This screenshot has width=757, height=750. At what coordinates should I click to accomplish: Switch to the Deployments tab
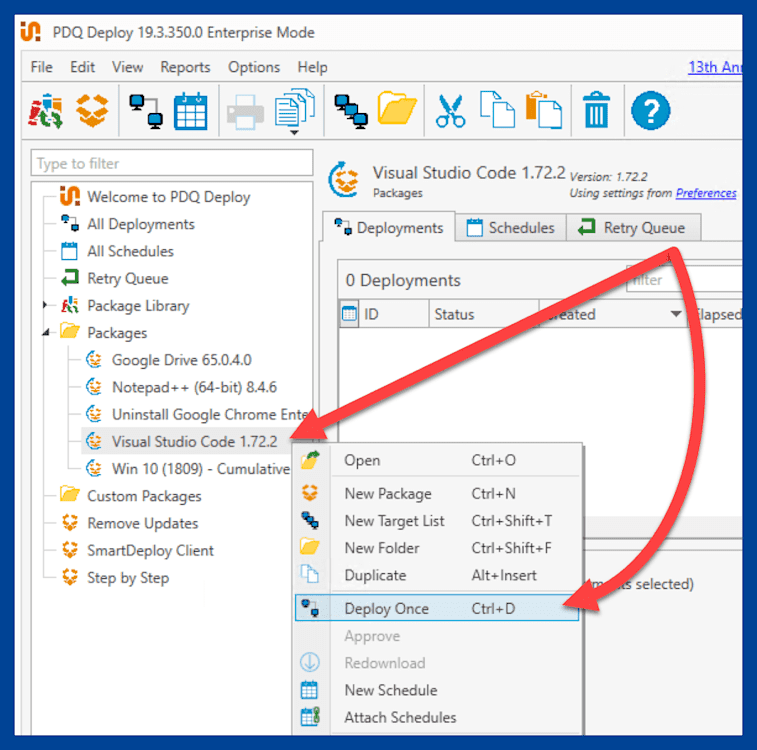pos(389,227)
